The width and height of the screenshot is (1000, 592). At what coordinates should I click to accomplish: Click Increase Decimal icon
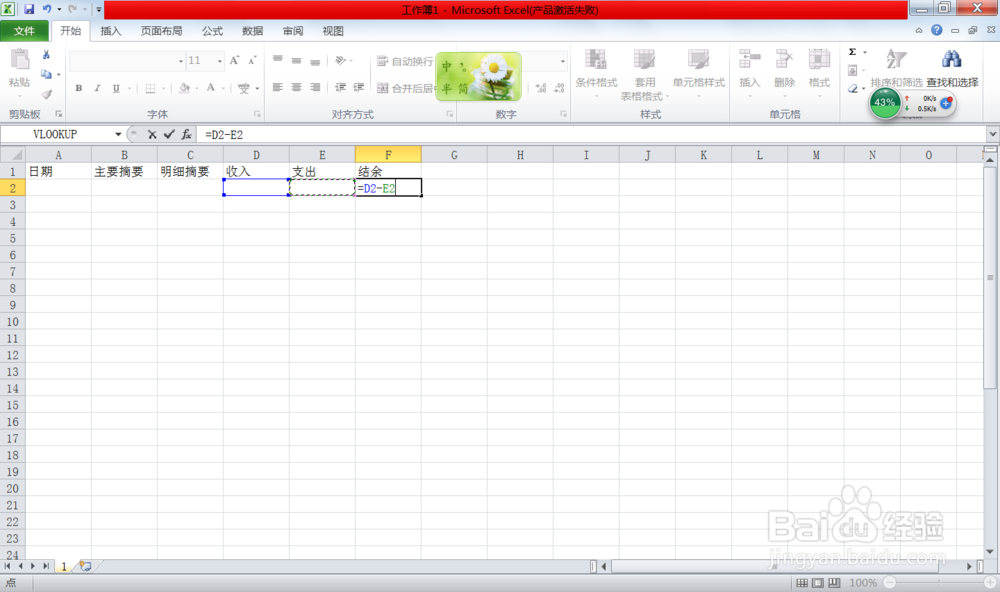[x=541, y=88]
